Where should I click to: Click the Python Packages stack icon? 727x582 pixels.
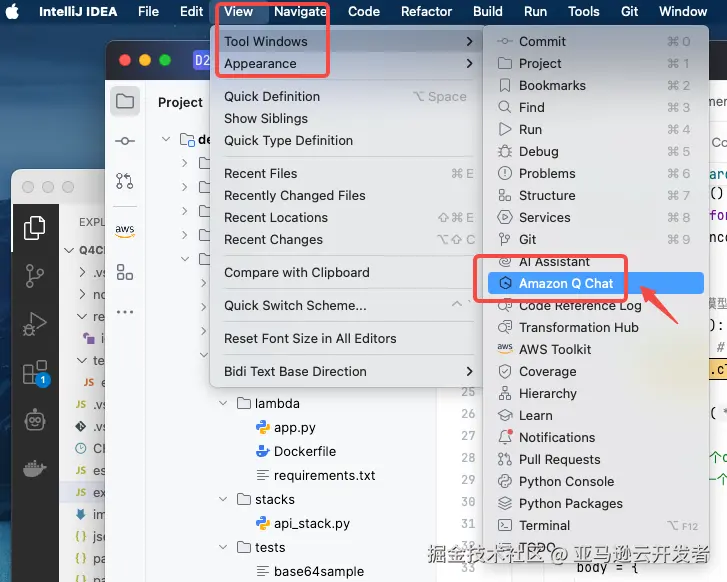[x=504, y=503]
